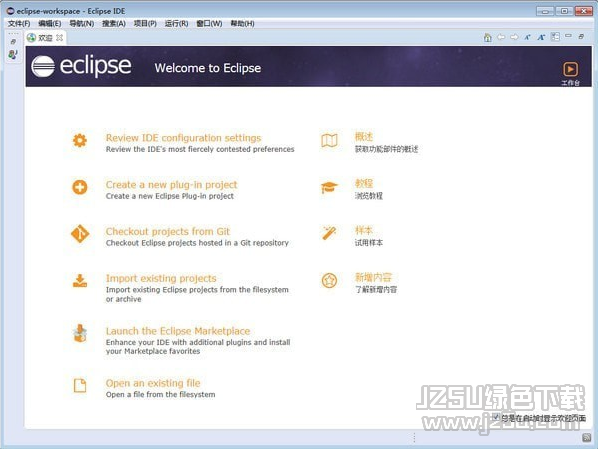This screenshot has height=449, width=598.
Task: Click the globe icon on Welcome tab
Action: click(31, 37)
